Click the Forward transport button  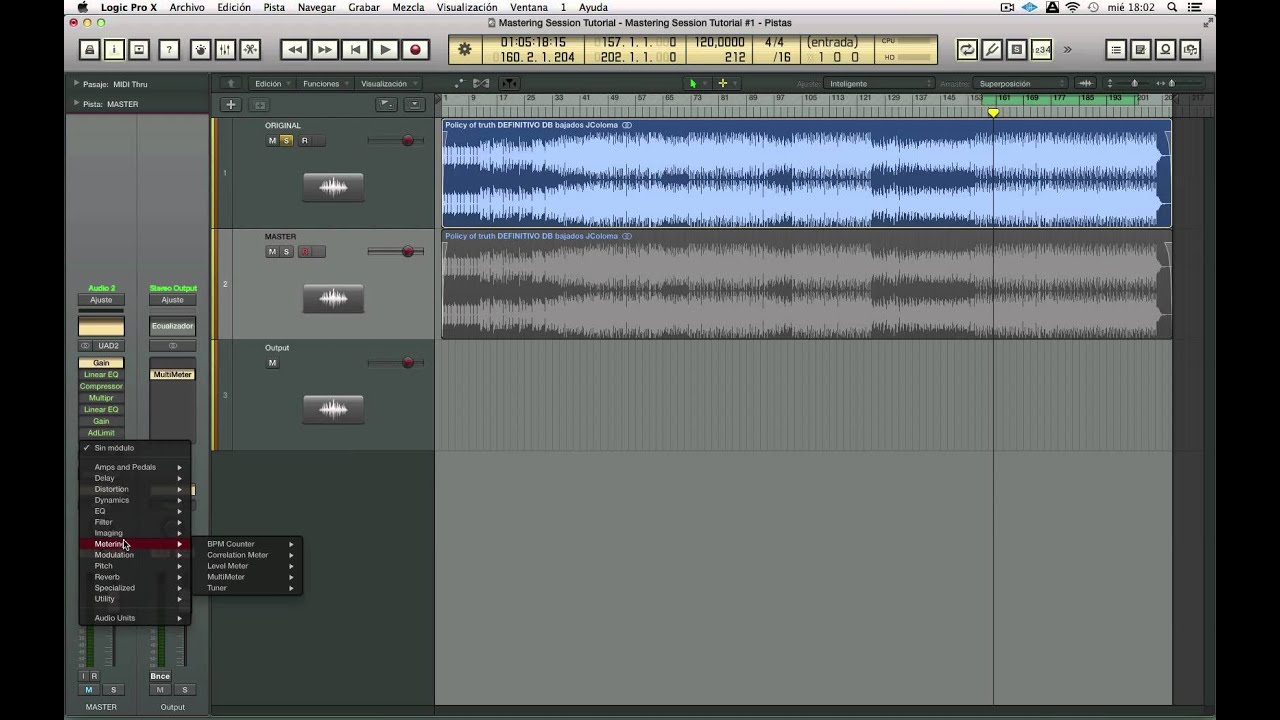[x=324, y=49]
